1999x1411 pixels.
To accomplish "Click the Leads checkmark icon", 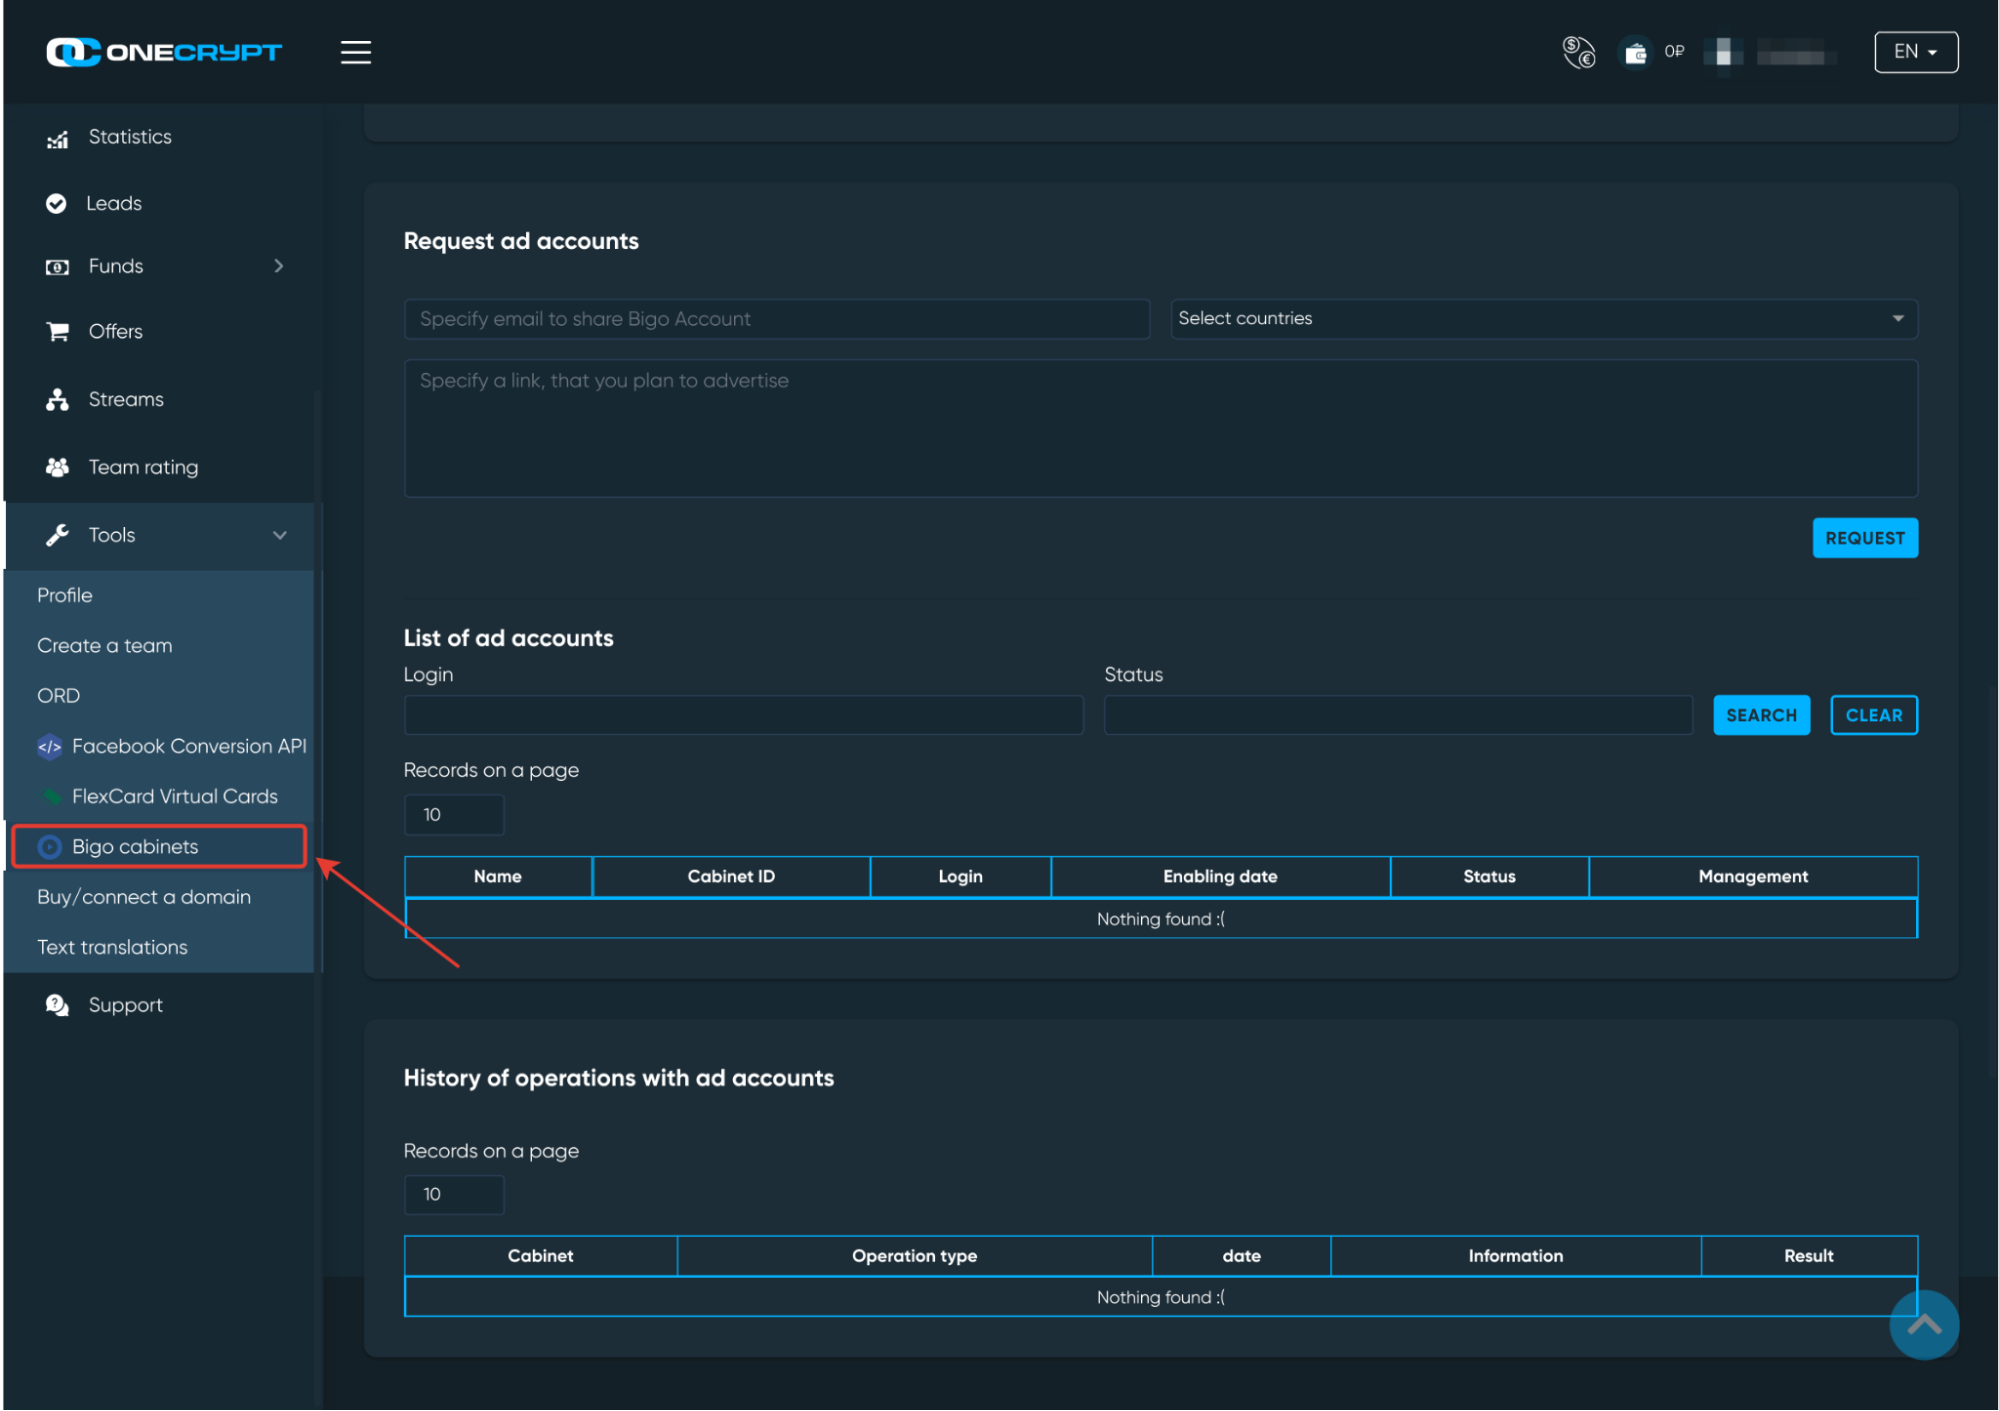I will [56, 204].
